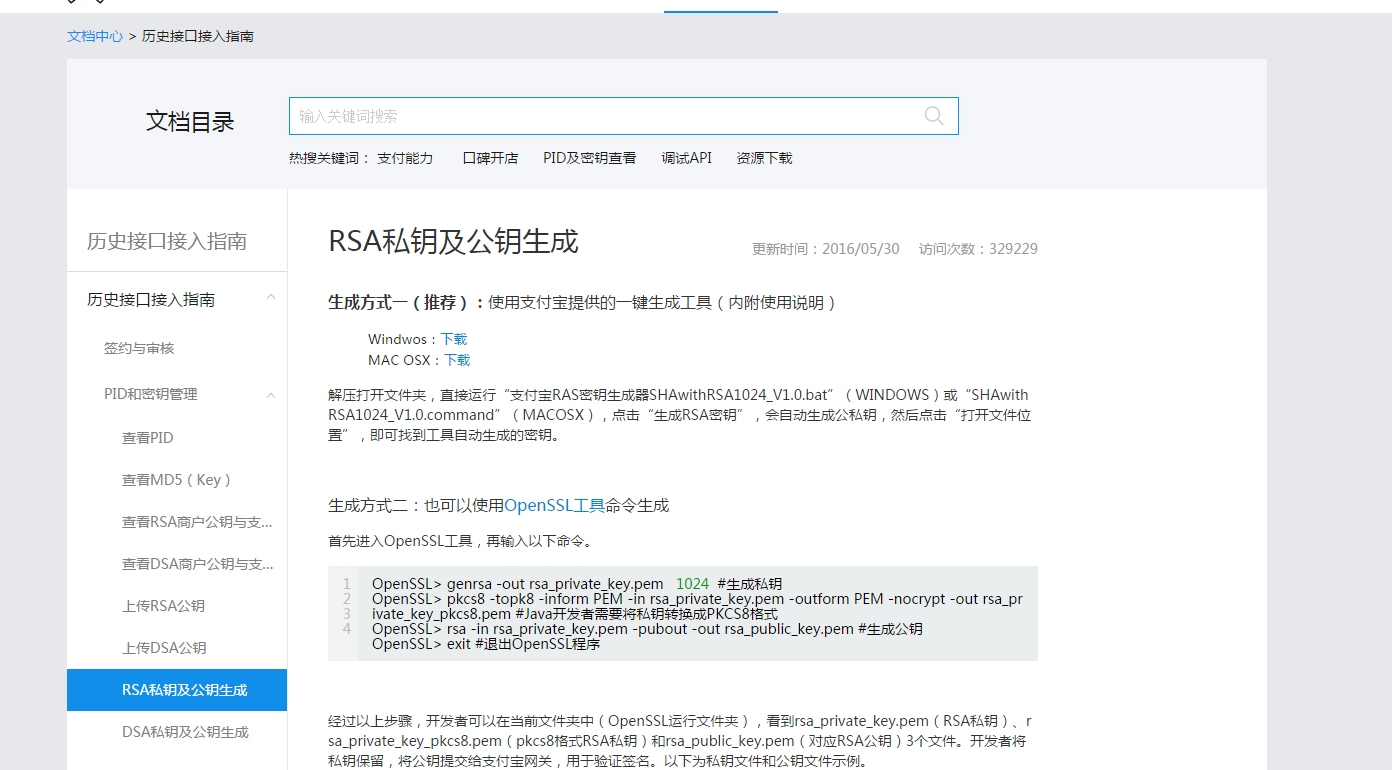Screen dimensions: 1392x770
Task: Click the MAC OSX 下载 link
Action: [x=457, y=360]
